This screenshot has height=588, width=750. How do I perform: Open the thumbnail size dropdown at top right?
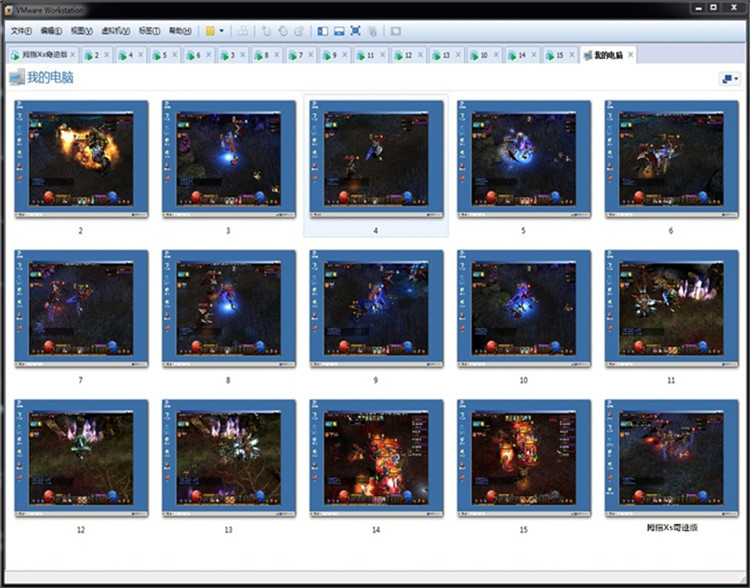click(x=730, y=78)
